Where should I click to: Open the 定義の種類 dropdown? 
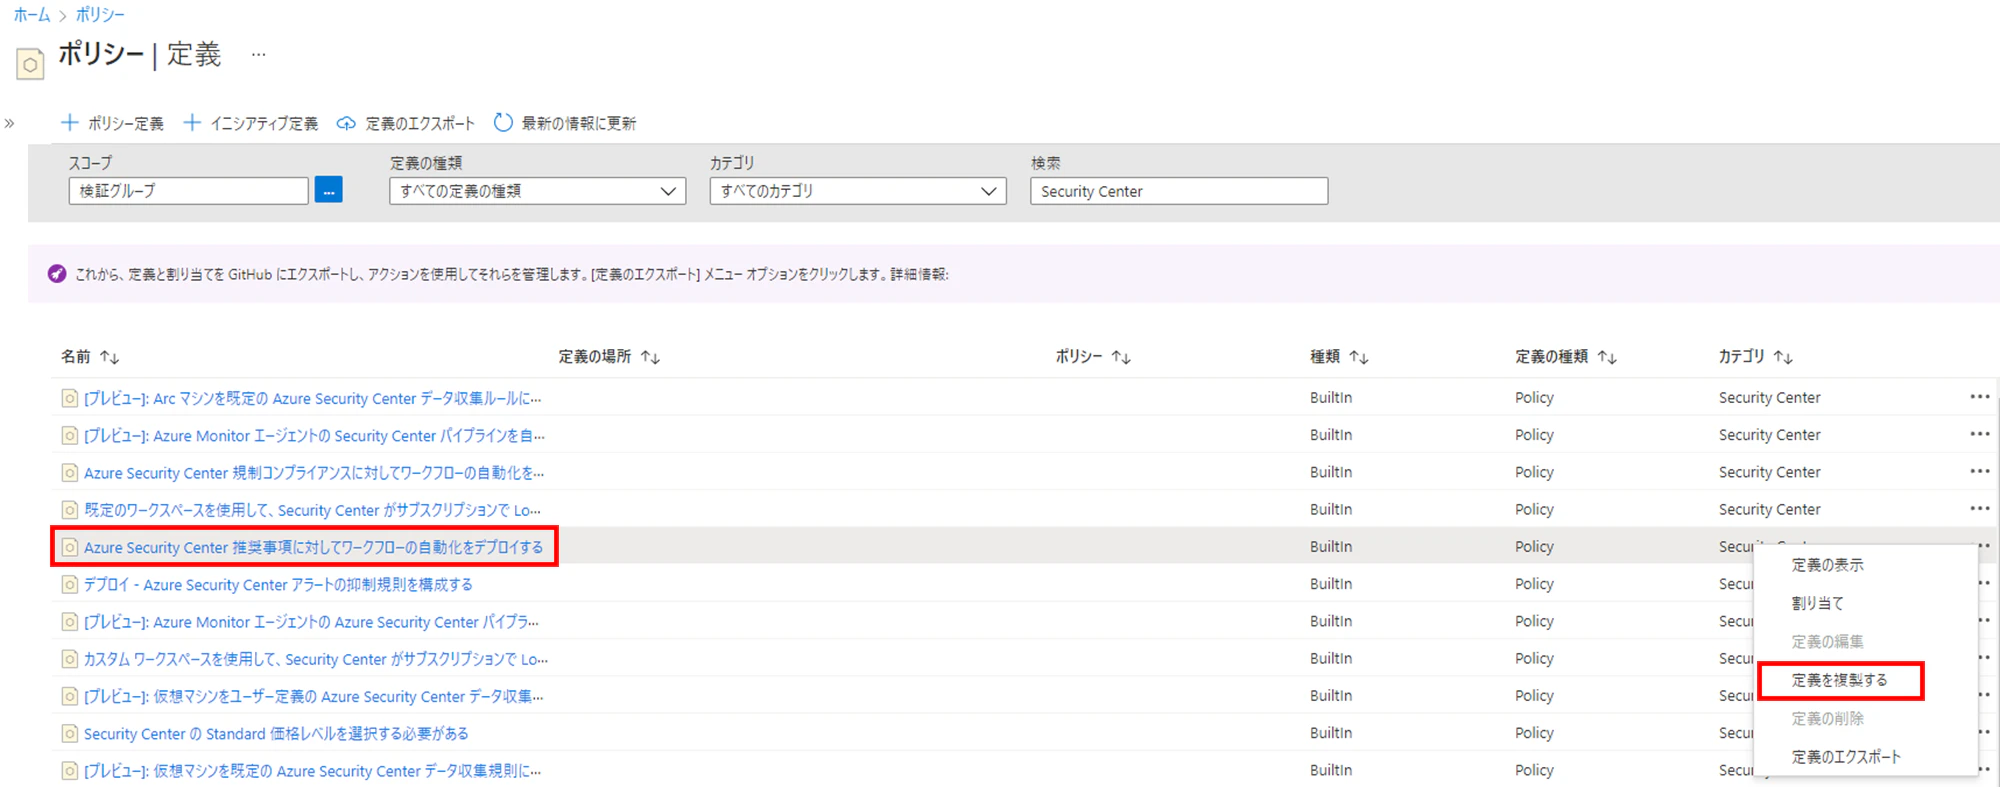pyautogui.click(x=538, y=191)
